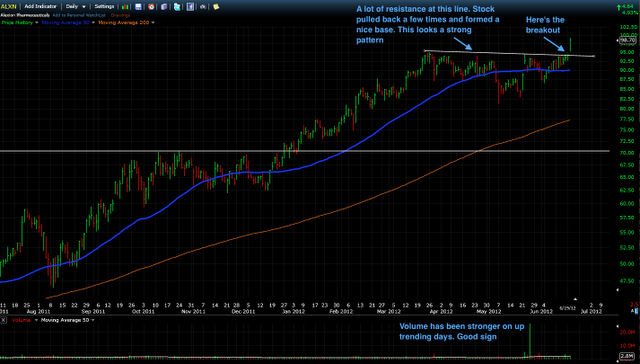Click the save chart floppy disk icon
Image resolution: width=640 pixels, height=364 pixels.
[138, 7]
